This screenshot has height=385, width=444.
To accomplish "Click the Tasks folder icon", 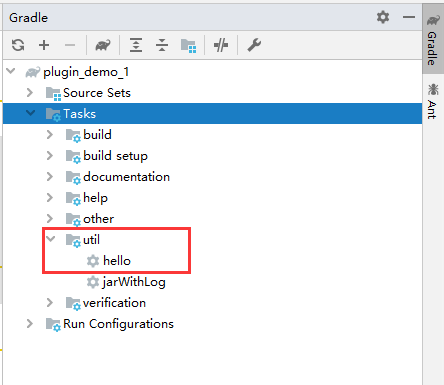I will click(53, 115).
